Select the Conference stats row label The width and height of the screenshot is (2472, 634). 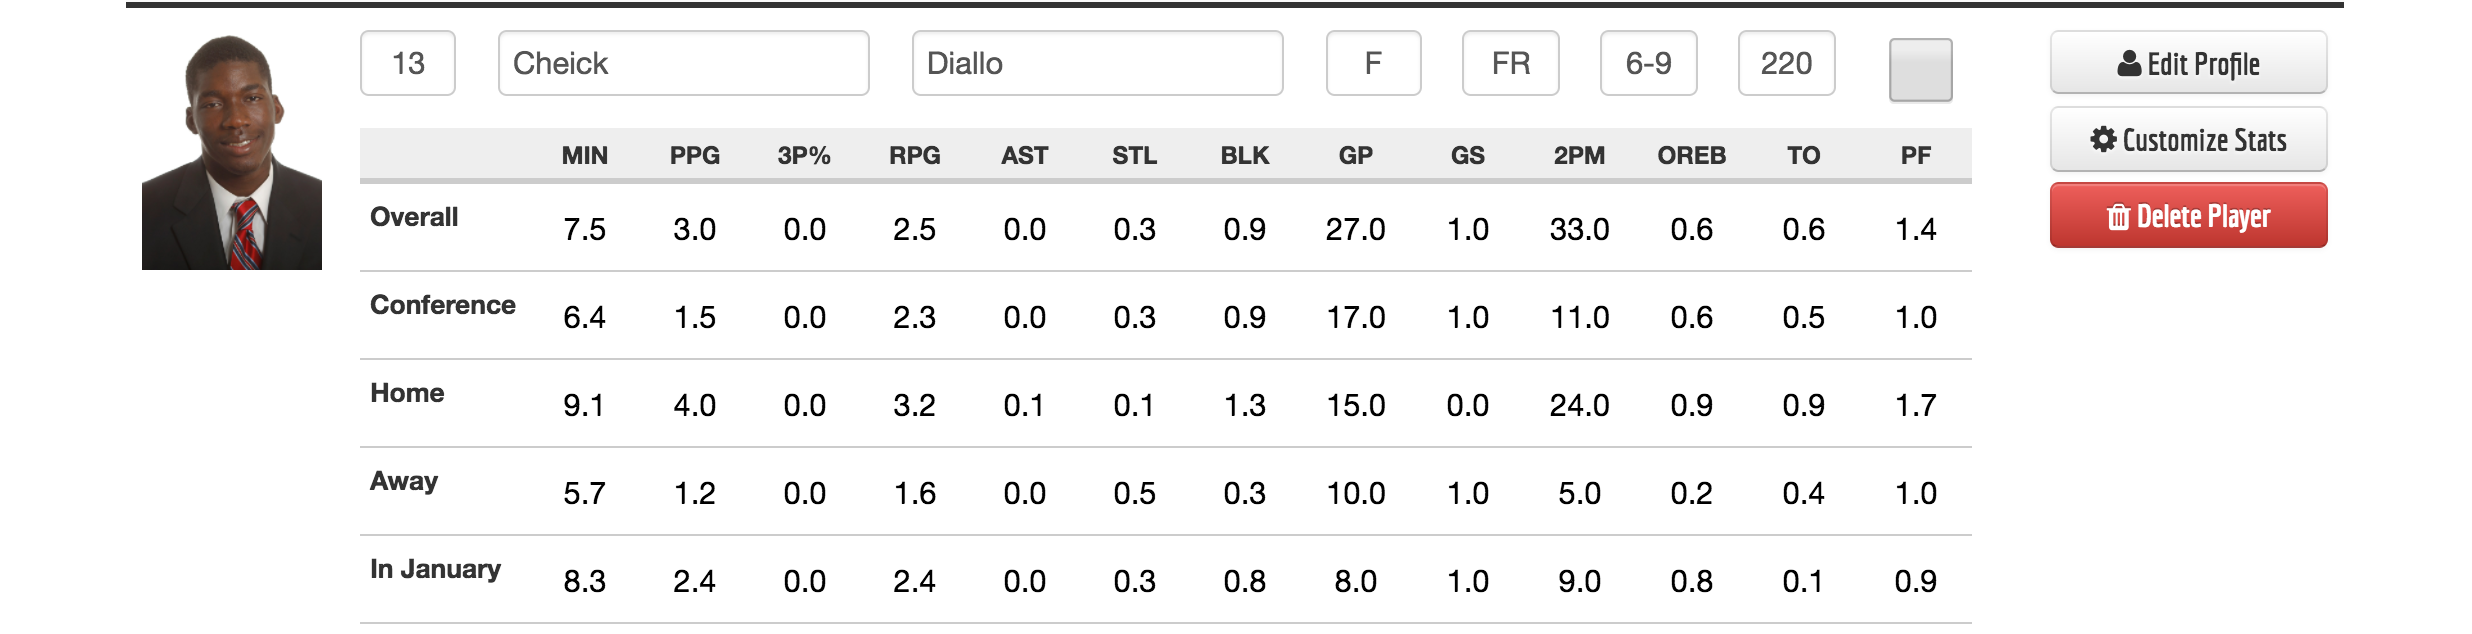tap(443, 305)
